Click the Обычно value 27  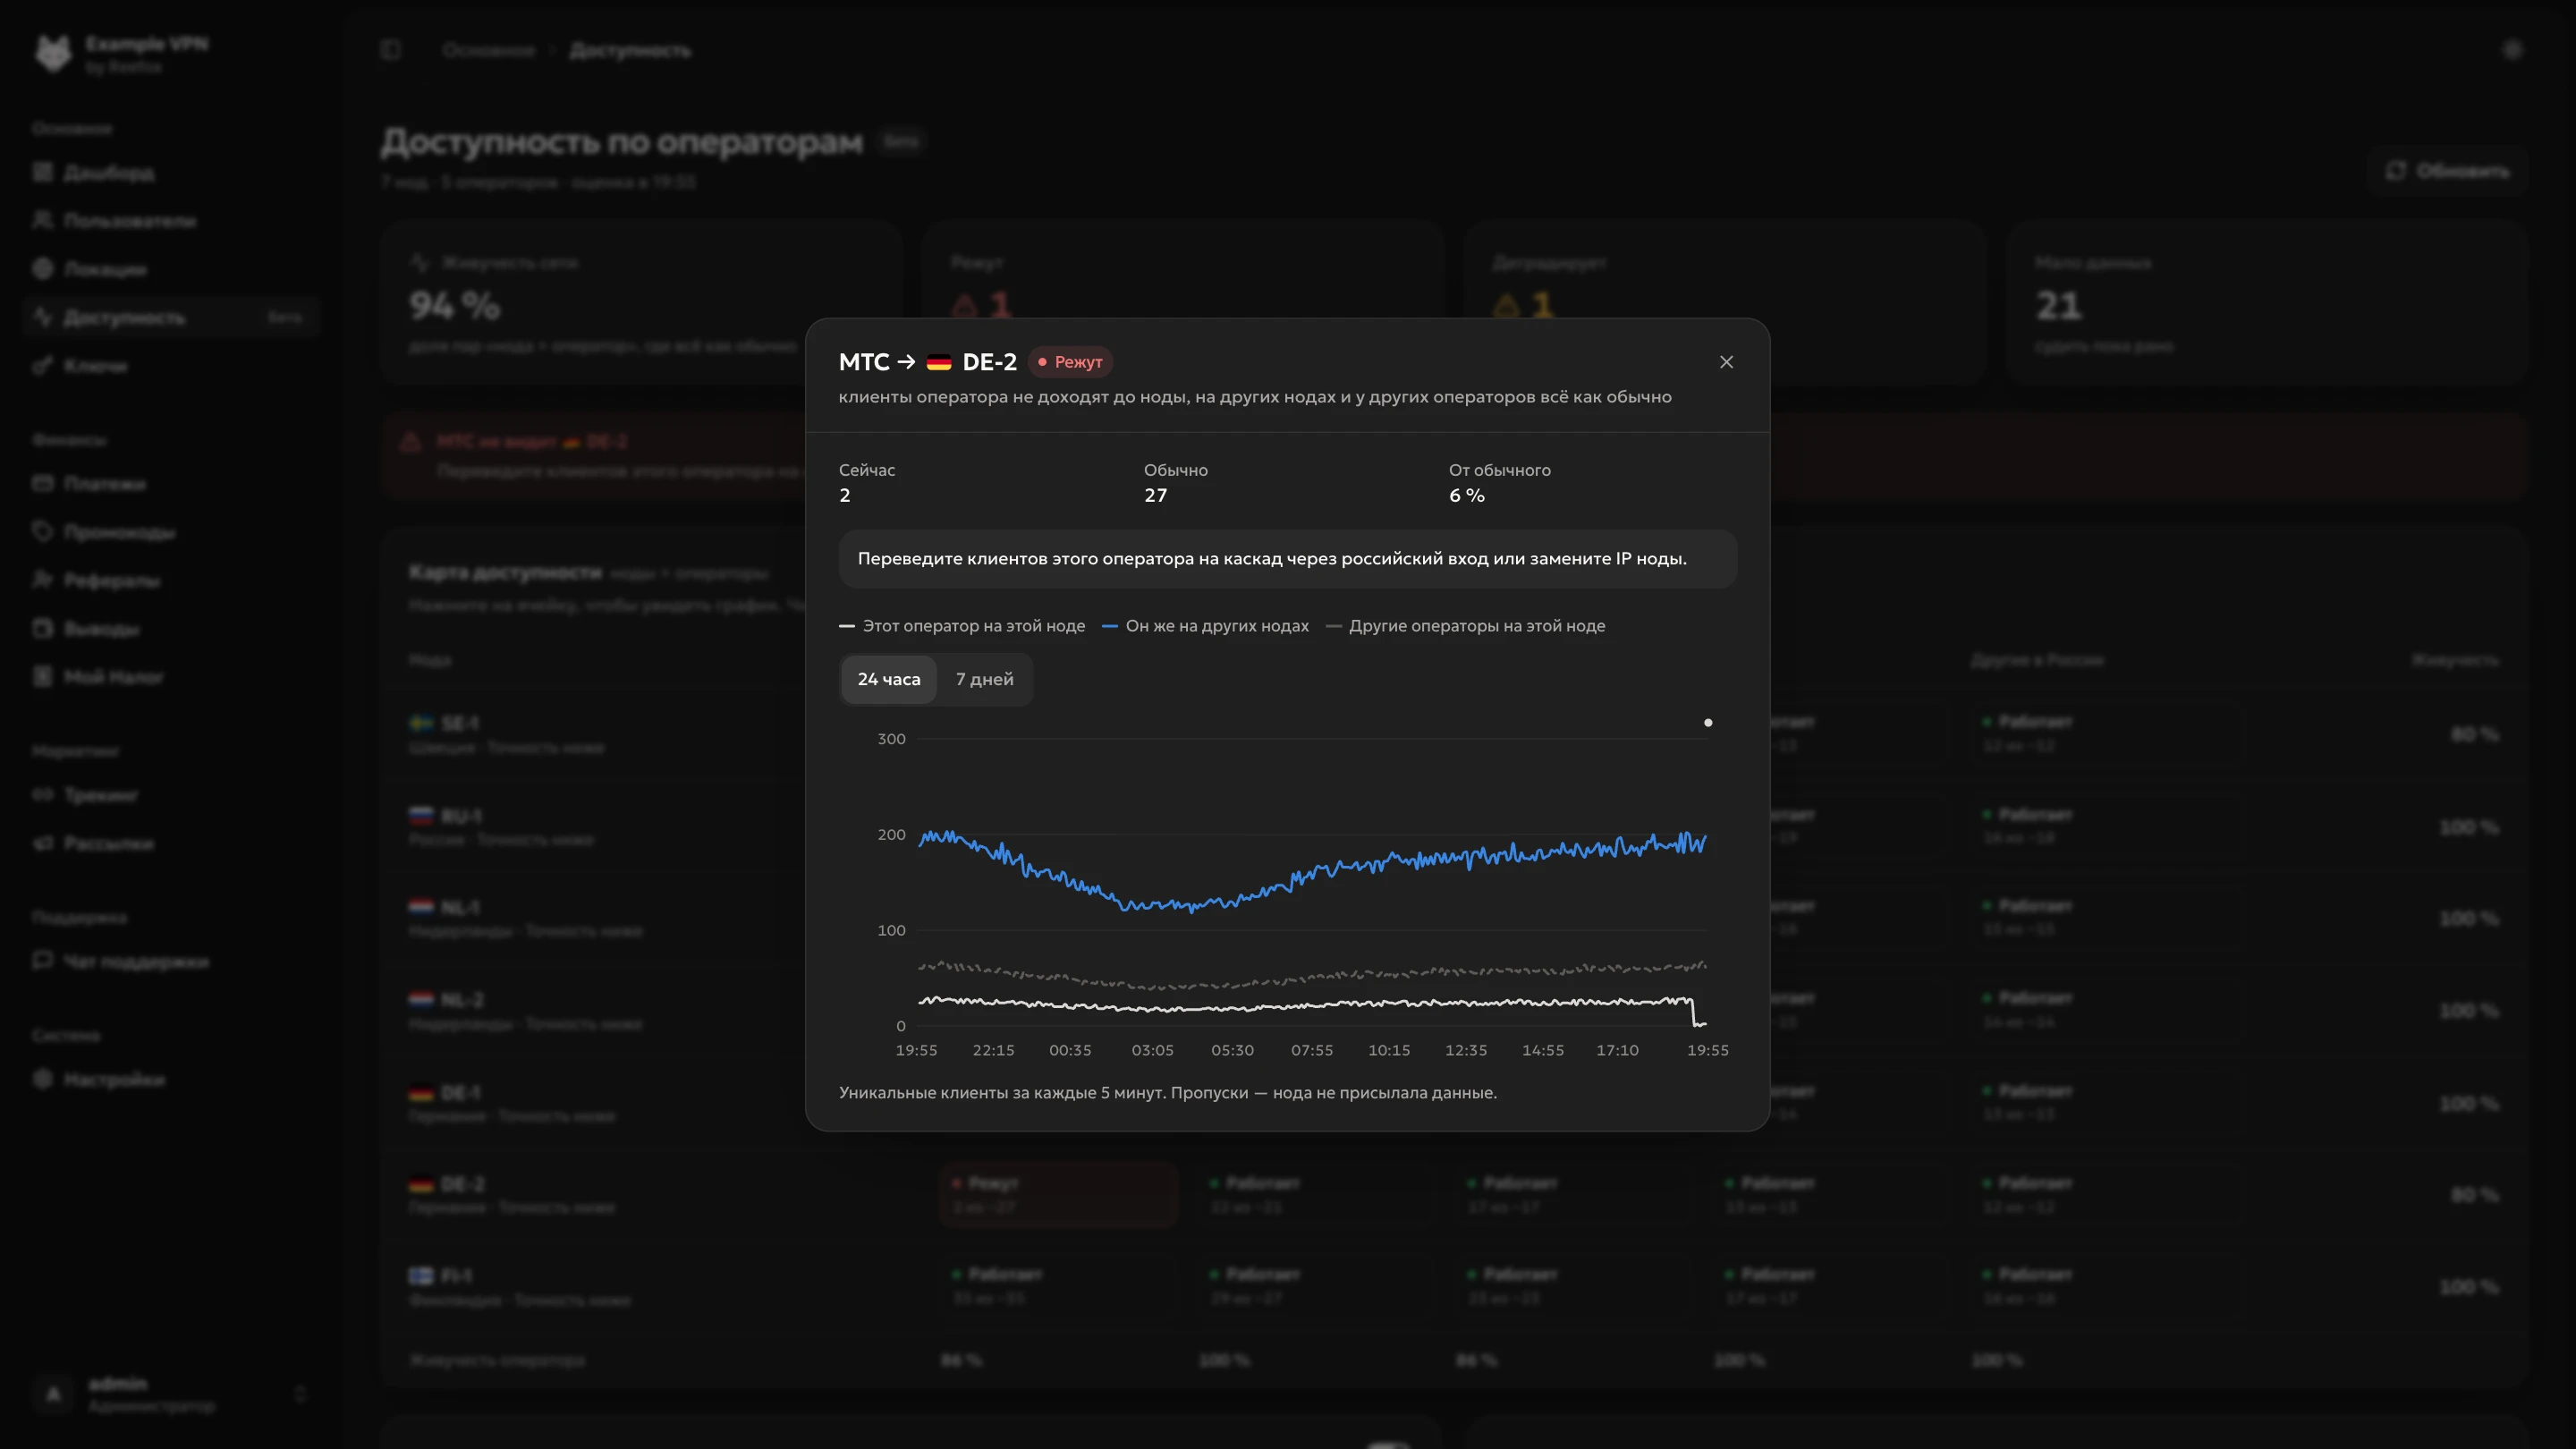click(x=1155, y=495)
